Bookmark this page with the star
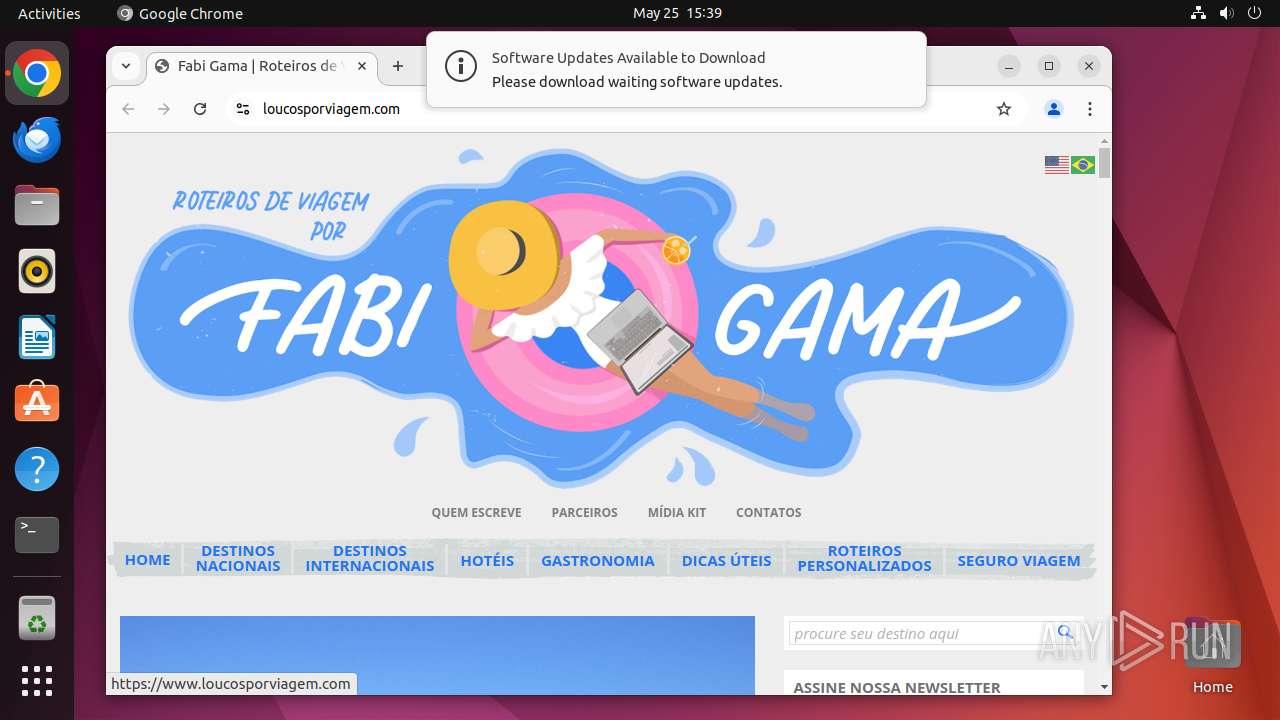The height and width of the screenshot is (720, 1280). click(1004, 109)
